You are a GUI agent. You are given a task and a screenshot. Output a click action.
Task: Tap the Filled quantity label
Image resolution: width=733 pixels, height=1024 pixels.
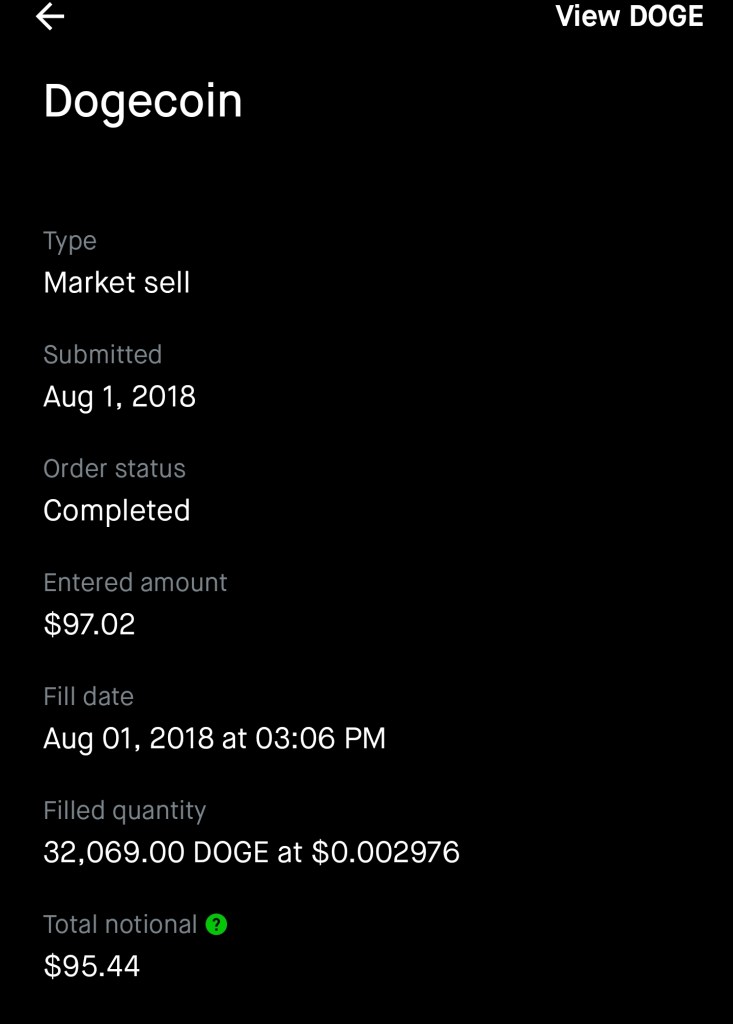124,811
